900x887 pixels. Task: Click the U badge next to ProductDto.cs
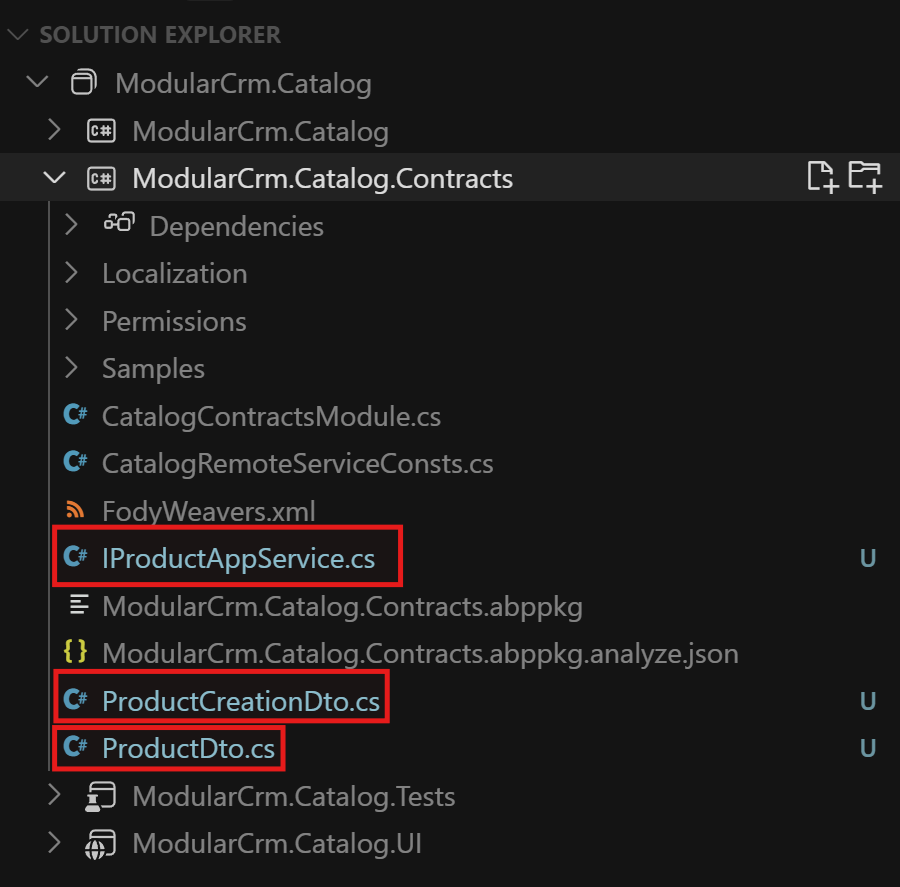click(868, 748)
